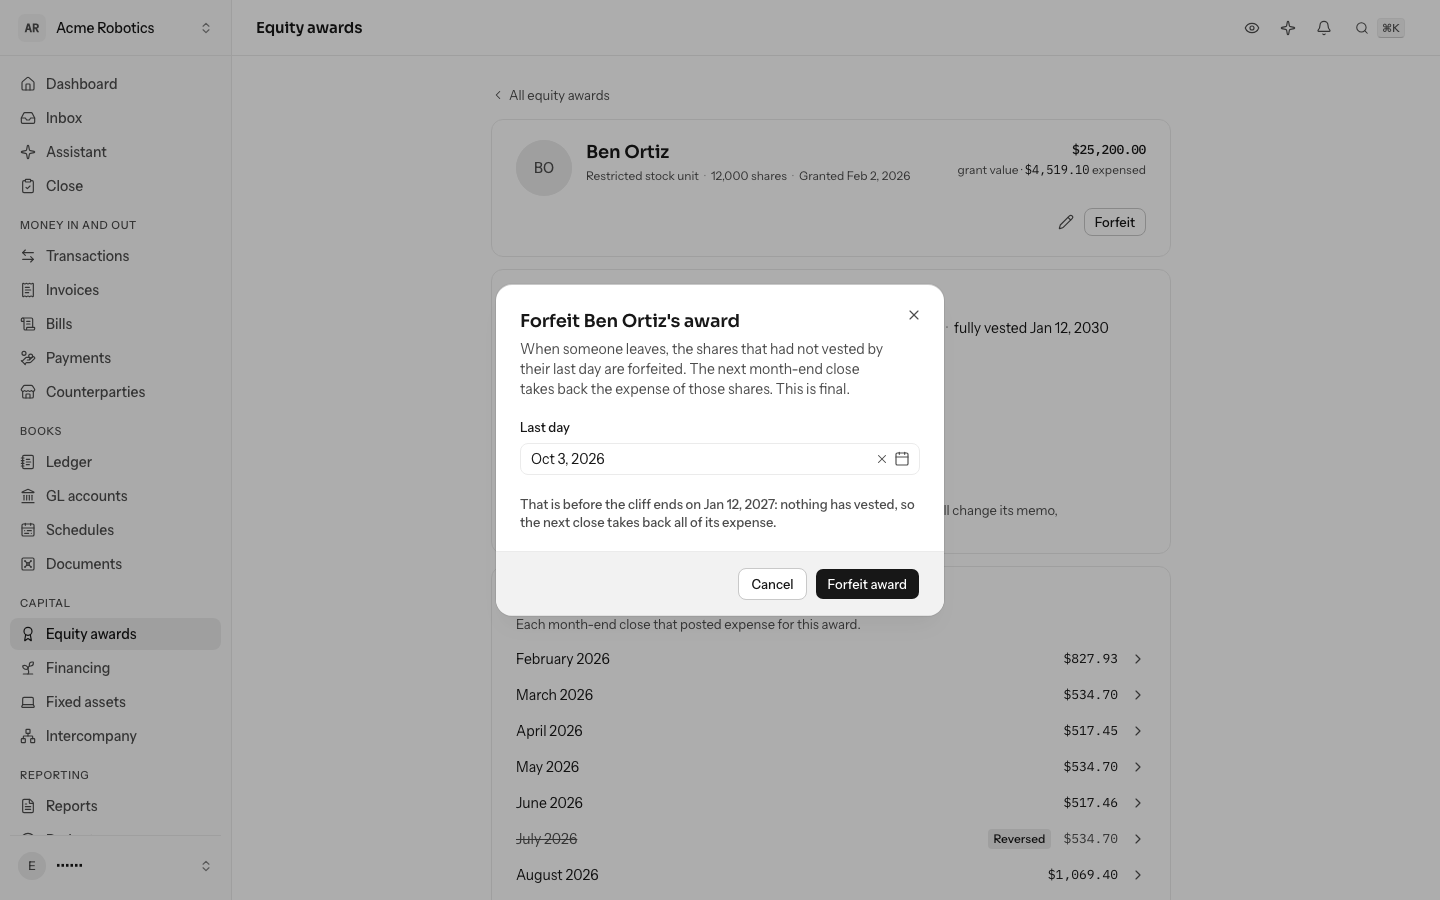Expand May 2026 row chevron
Image resolution: width=1440 pixels, height=900 pixels.
[x=1138, y=767]
